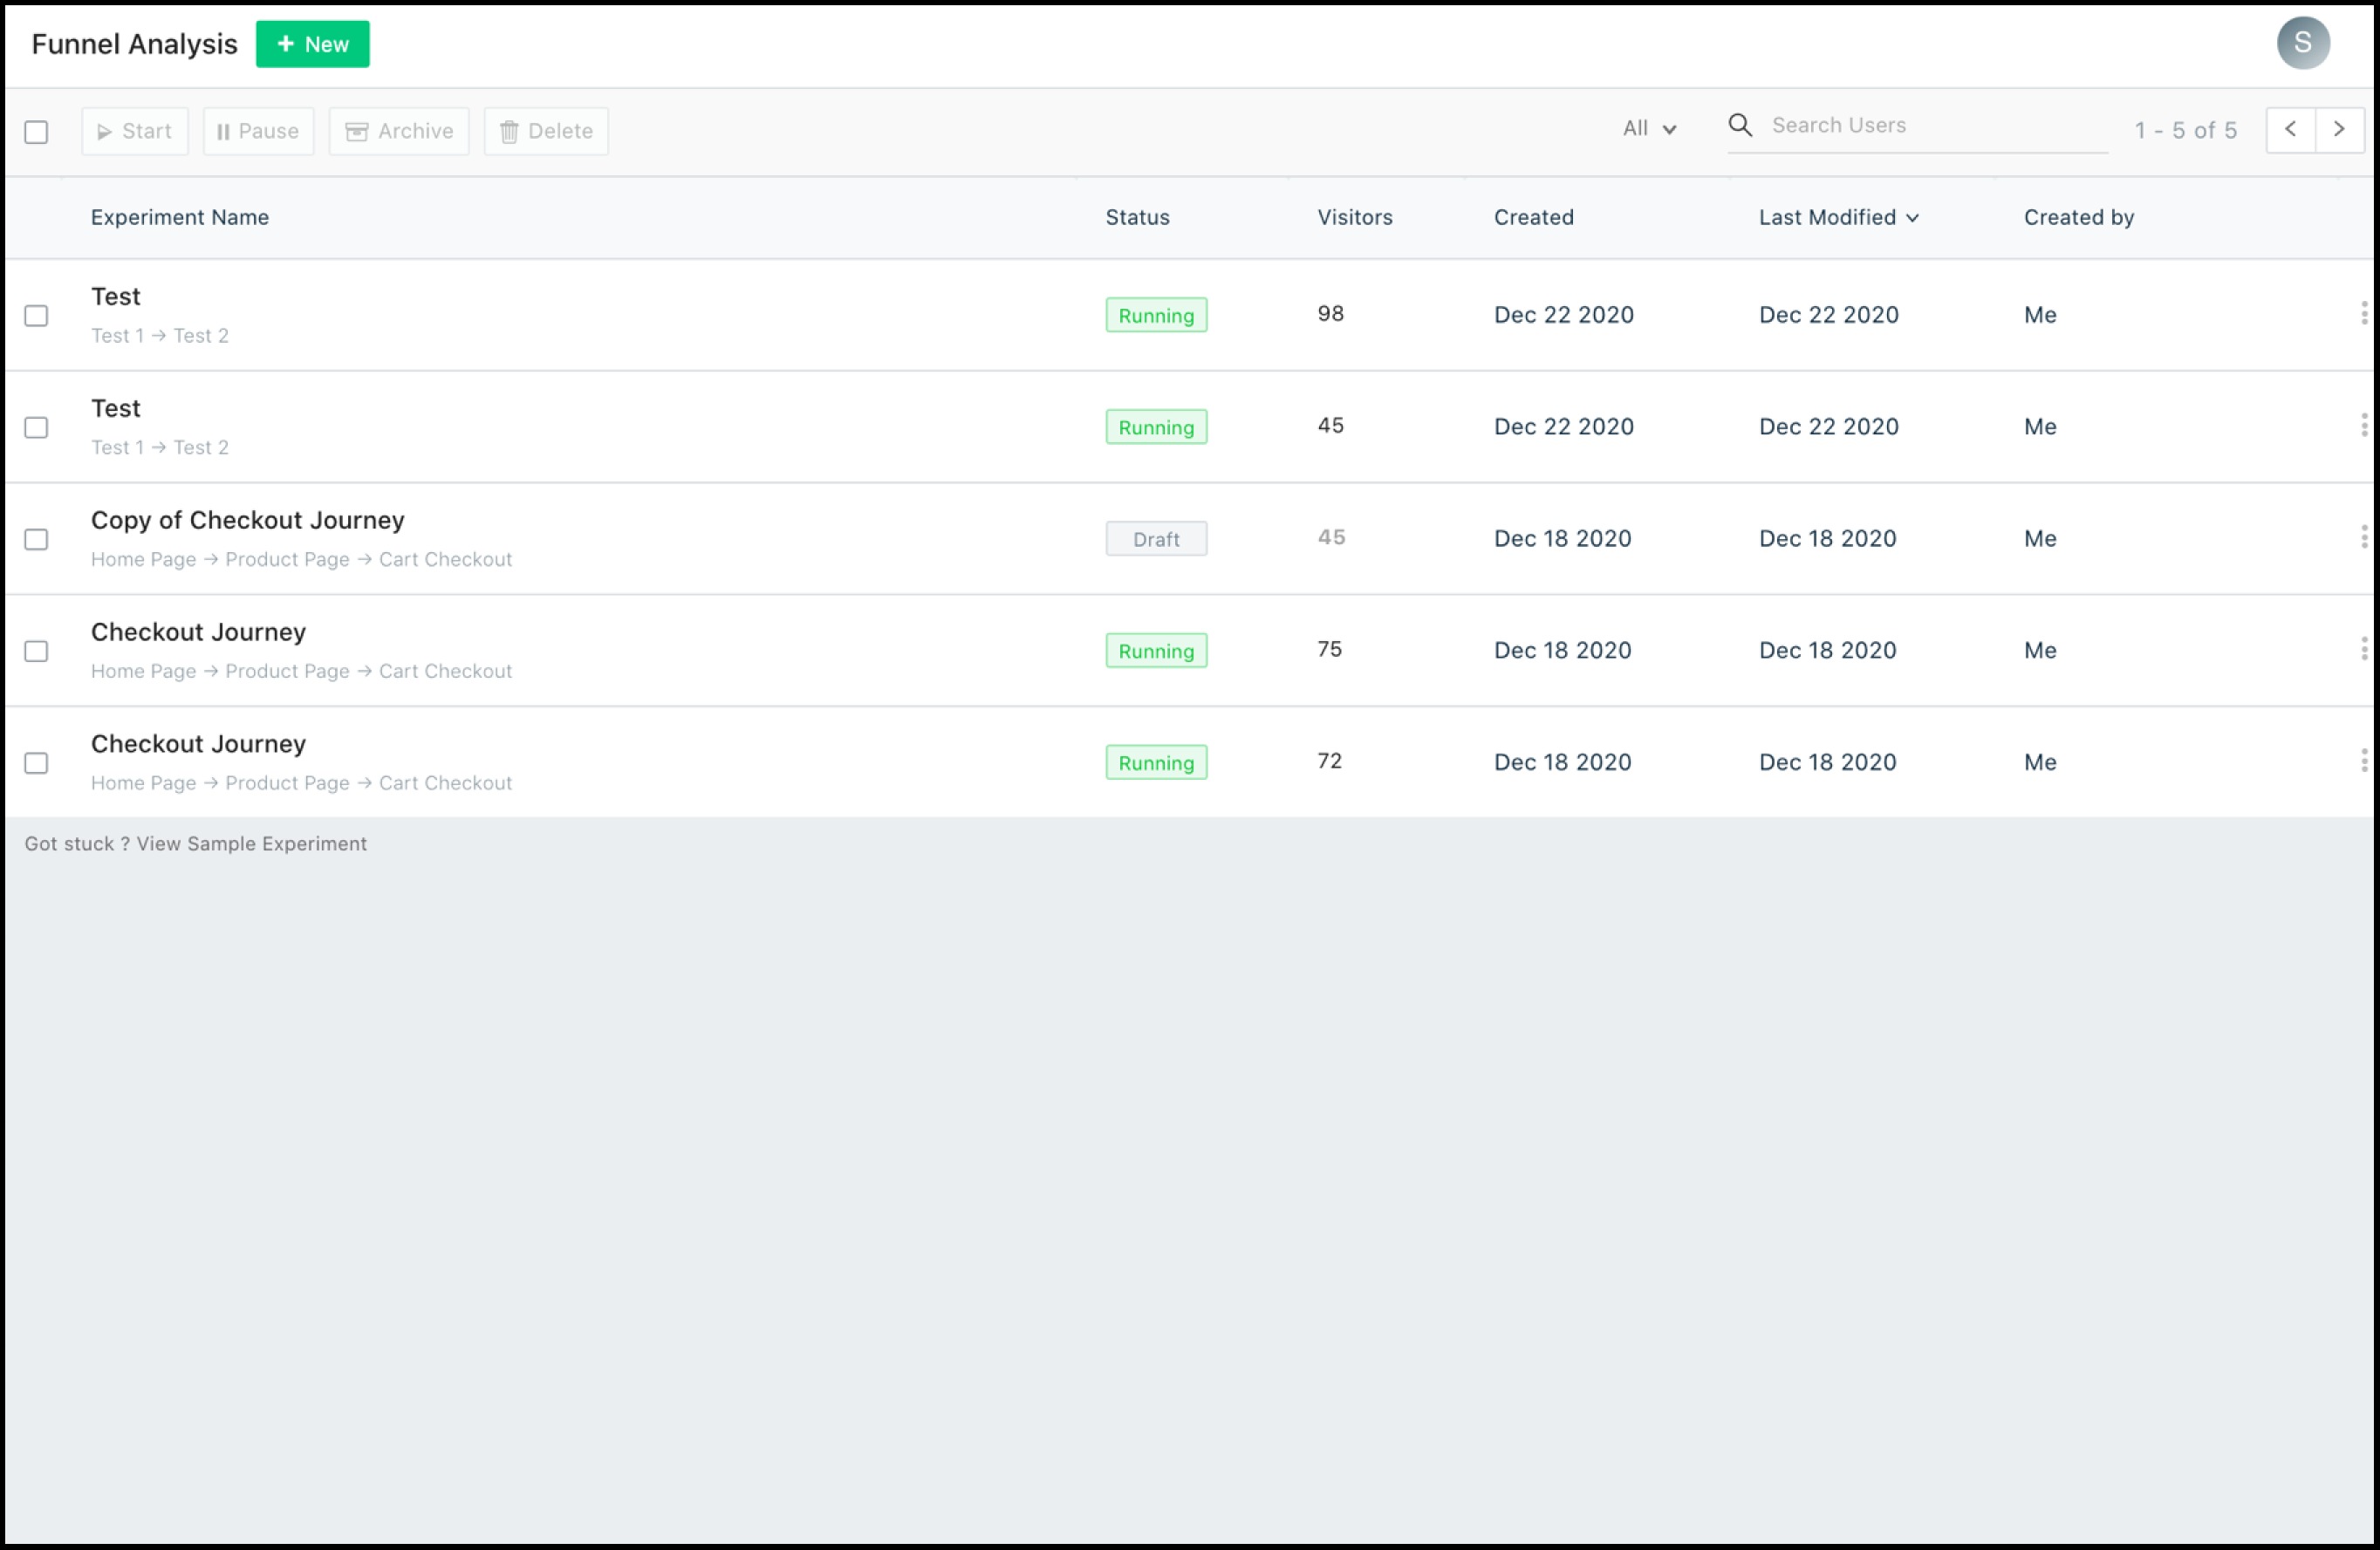Click the '1 - 5 of 5' pagination text
Image resolution: width=2380 pixels, height=1550 pixels.
point(2186,131)
